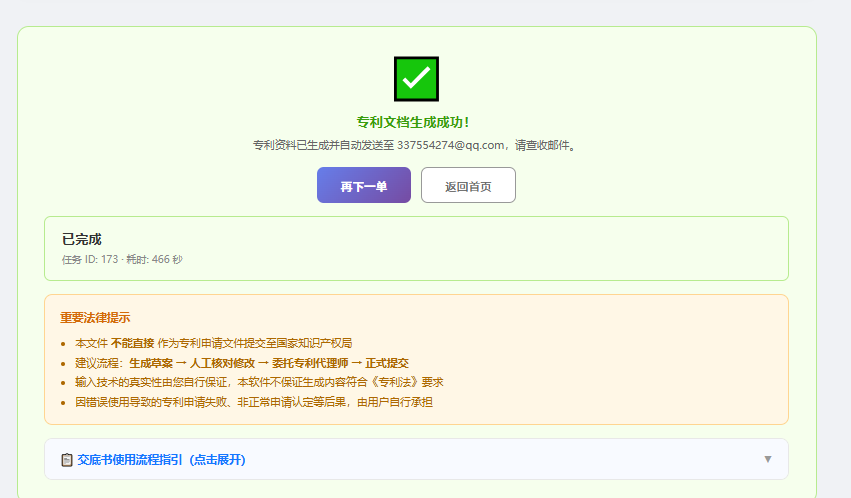This screenshot has height=498, width=851.
Task: Click the 建议流程 workflow line
Action: pos(242,363)
